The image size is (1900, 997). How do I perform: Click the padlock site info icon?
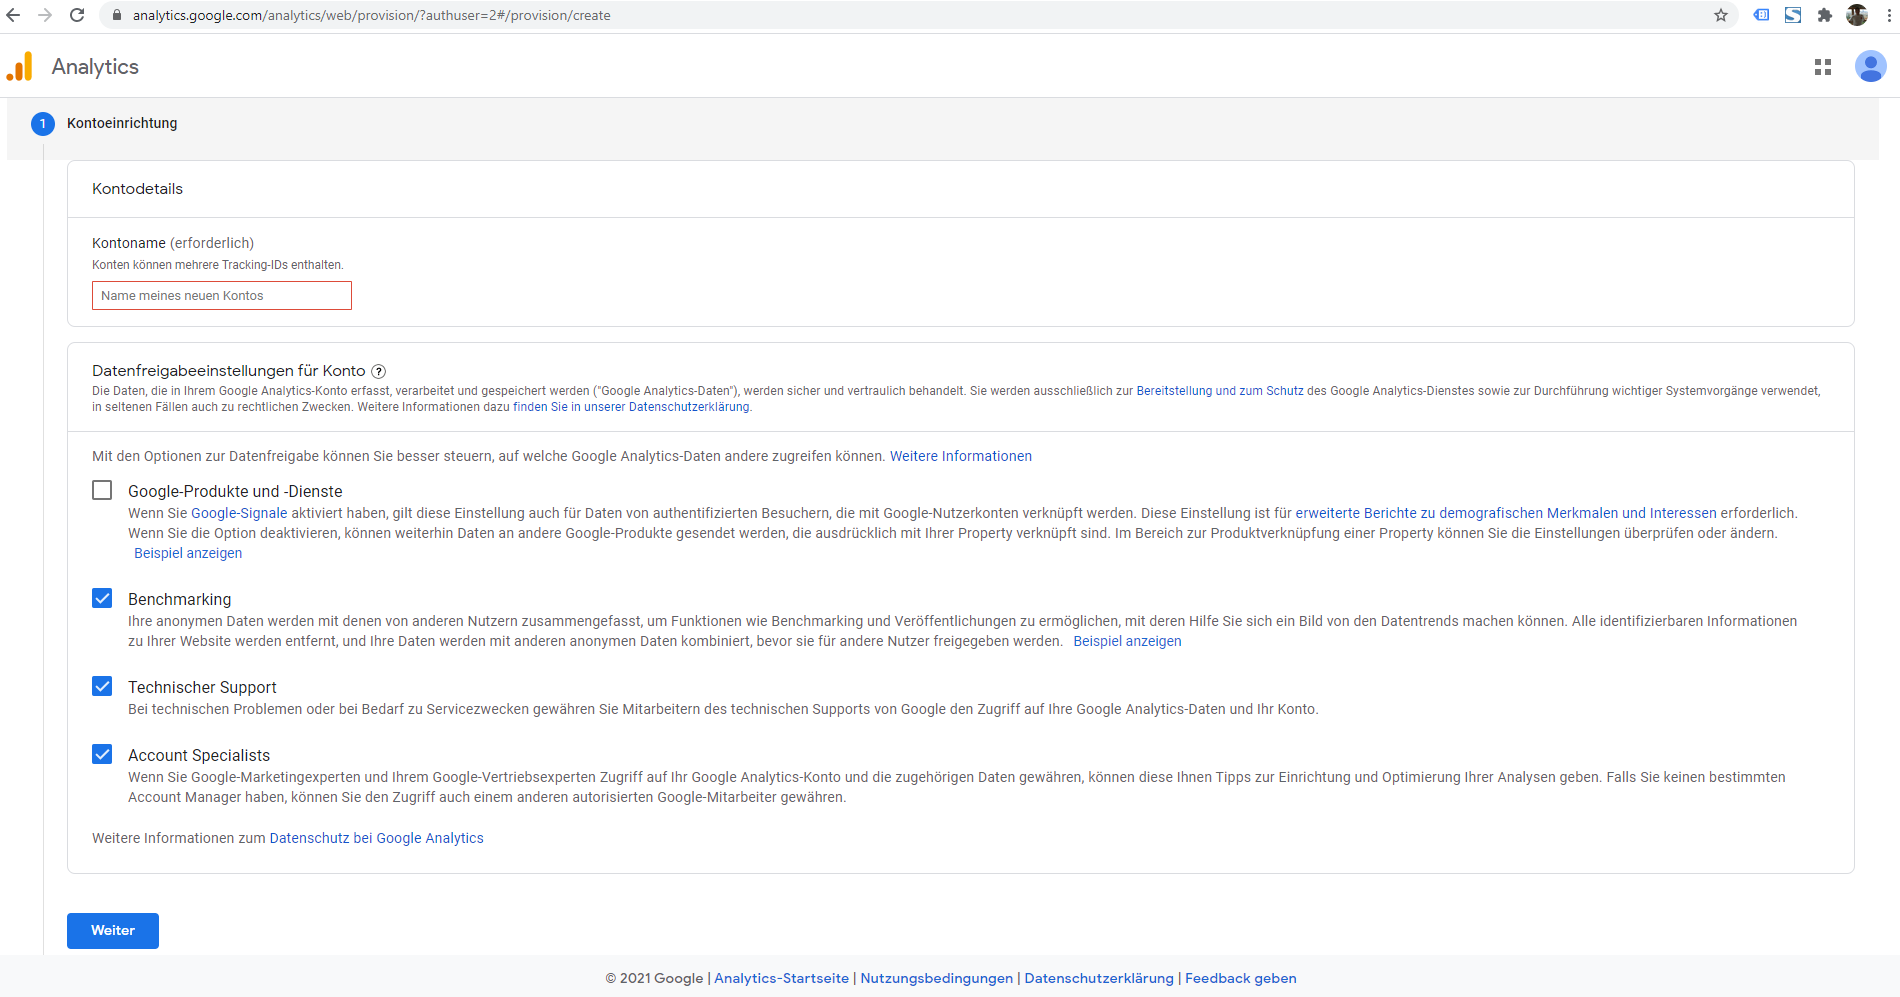[x=117, y=15]
